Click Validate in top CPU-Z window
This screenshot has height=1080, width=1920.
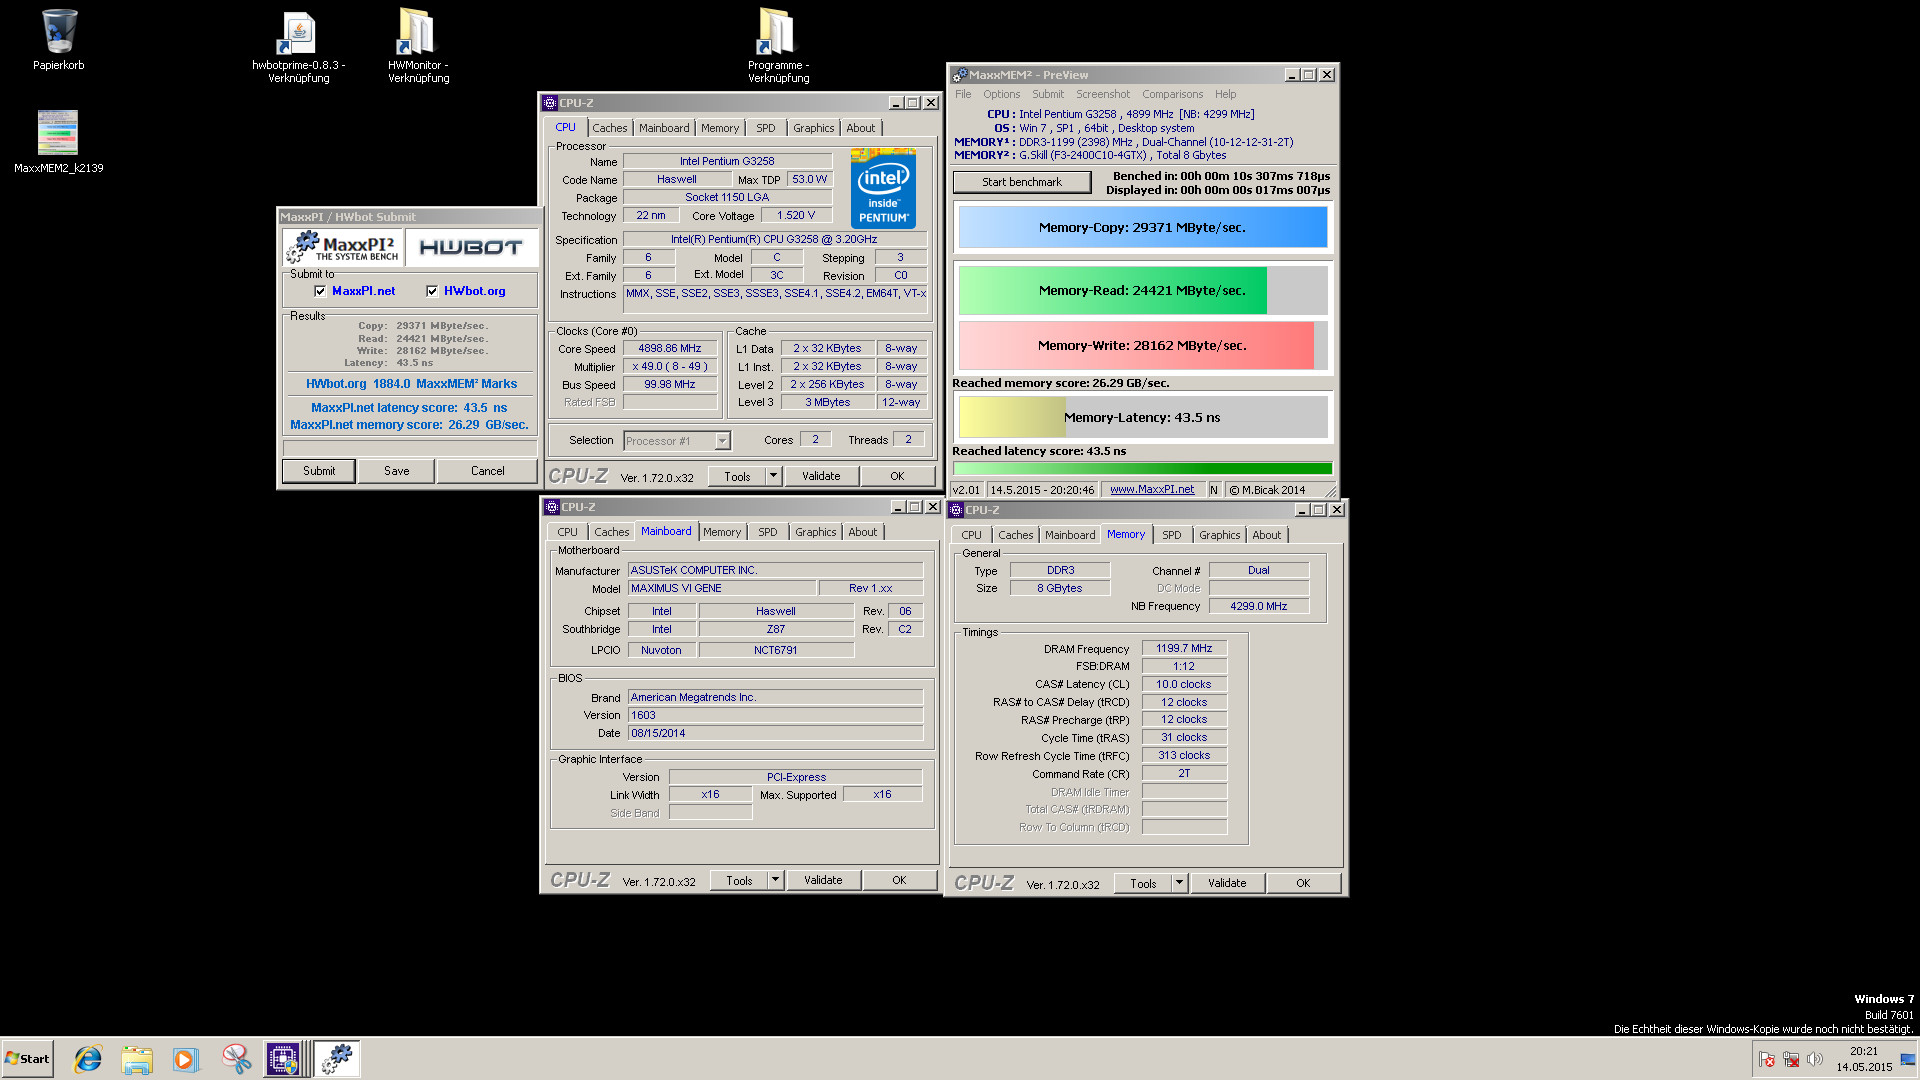point(821,477)
